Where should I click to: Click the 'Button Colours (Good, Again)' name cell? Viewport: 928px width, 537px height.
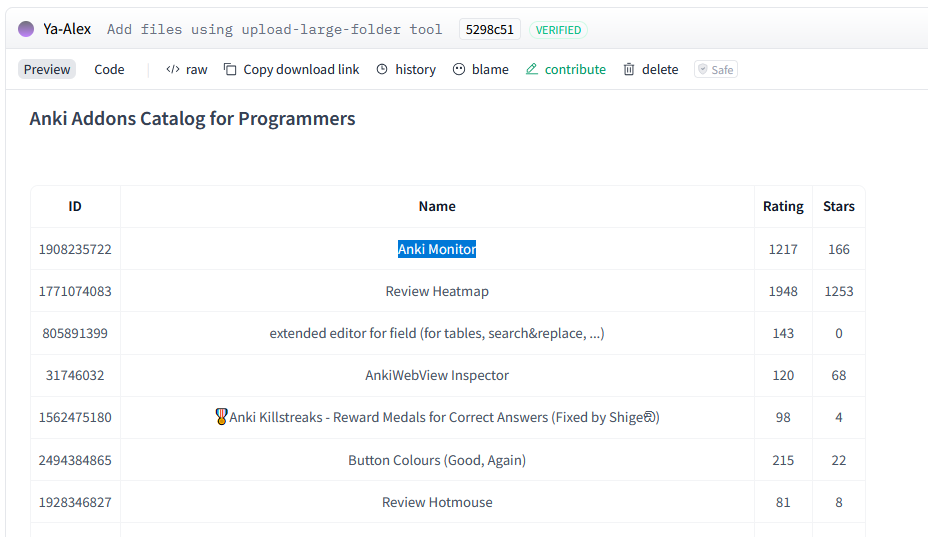pos(437,460)
